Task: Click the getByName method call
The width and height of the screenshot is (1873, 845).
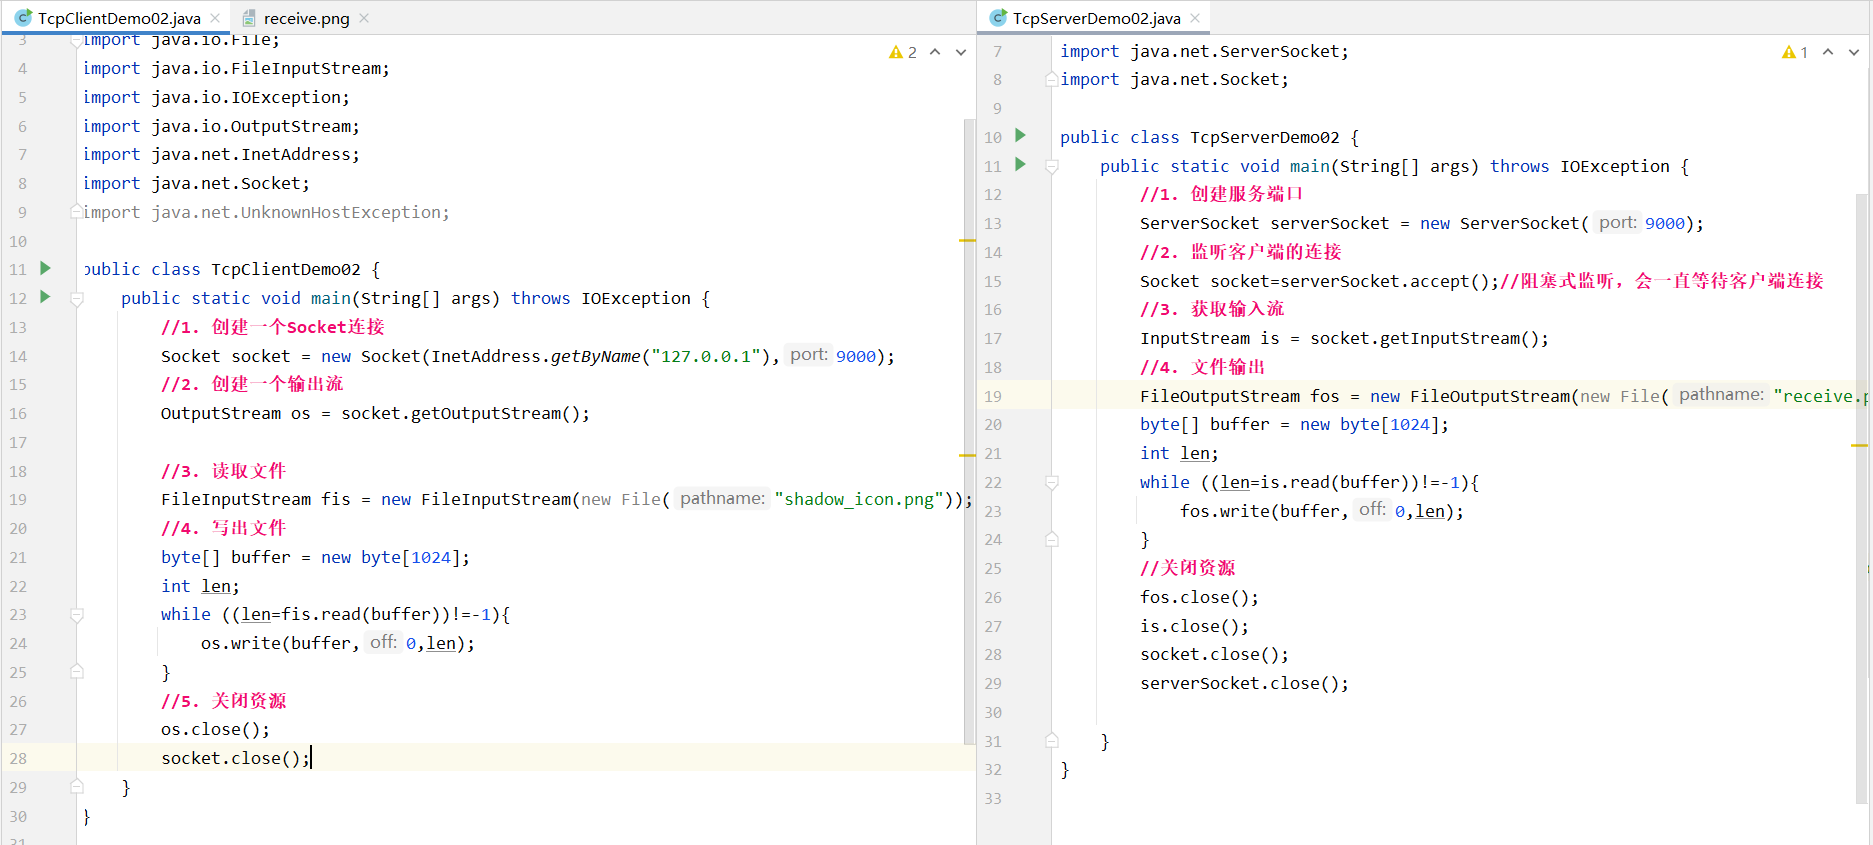Action: click(x=595, y=356)
